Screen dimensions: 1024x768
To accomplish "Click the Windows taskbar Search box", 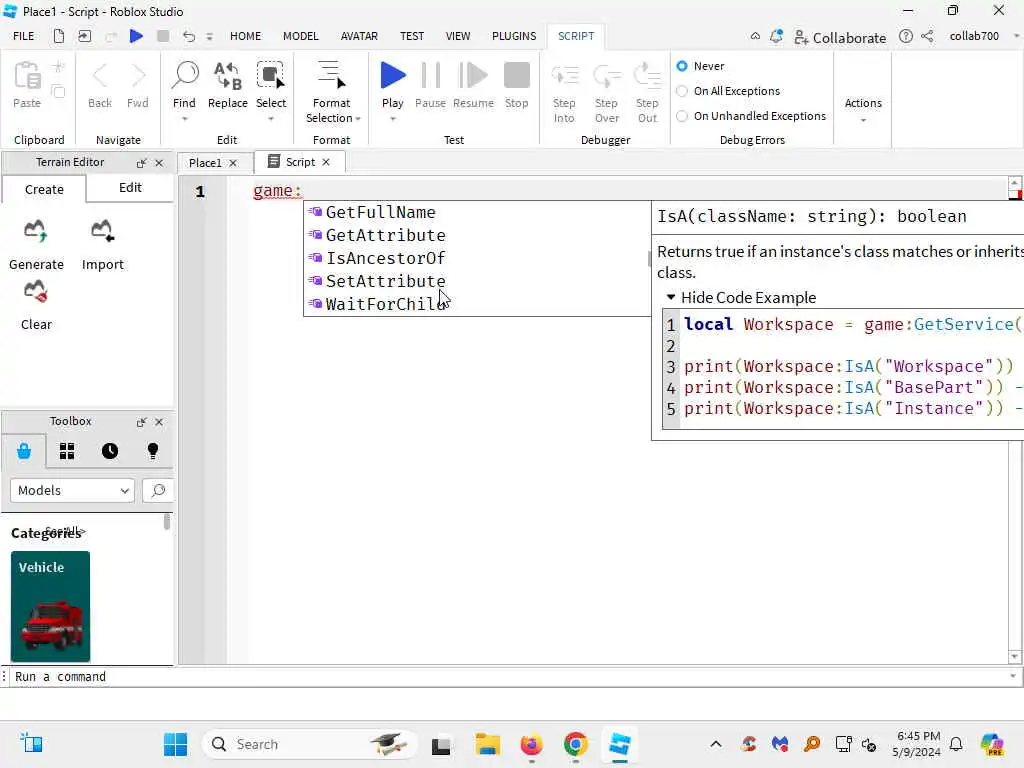I will tap(310, 744).
